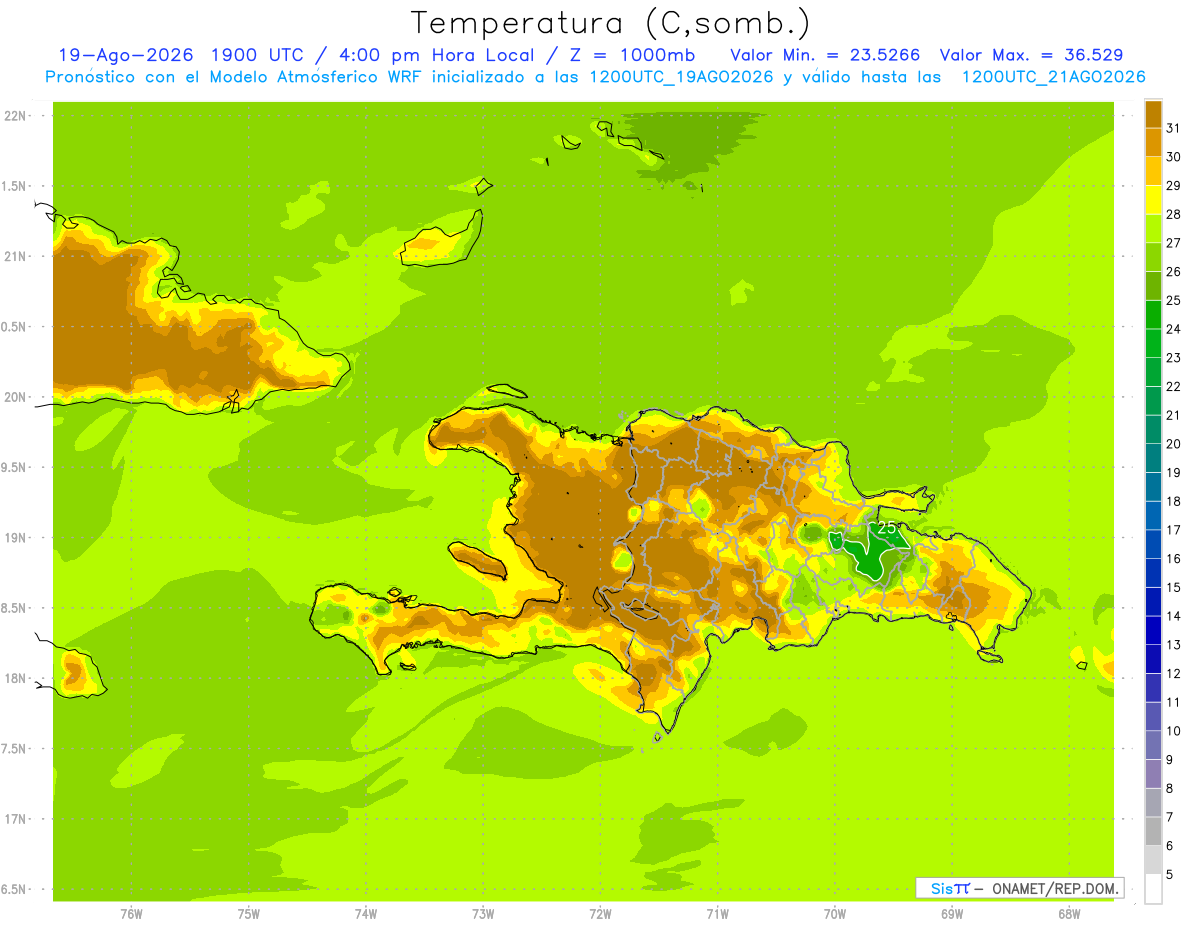
Task: Click the '19N' latitude axis label
Action: tap(15, 538)
